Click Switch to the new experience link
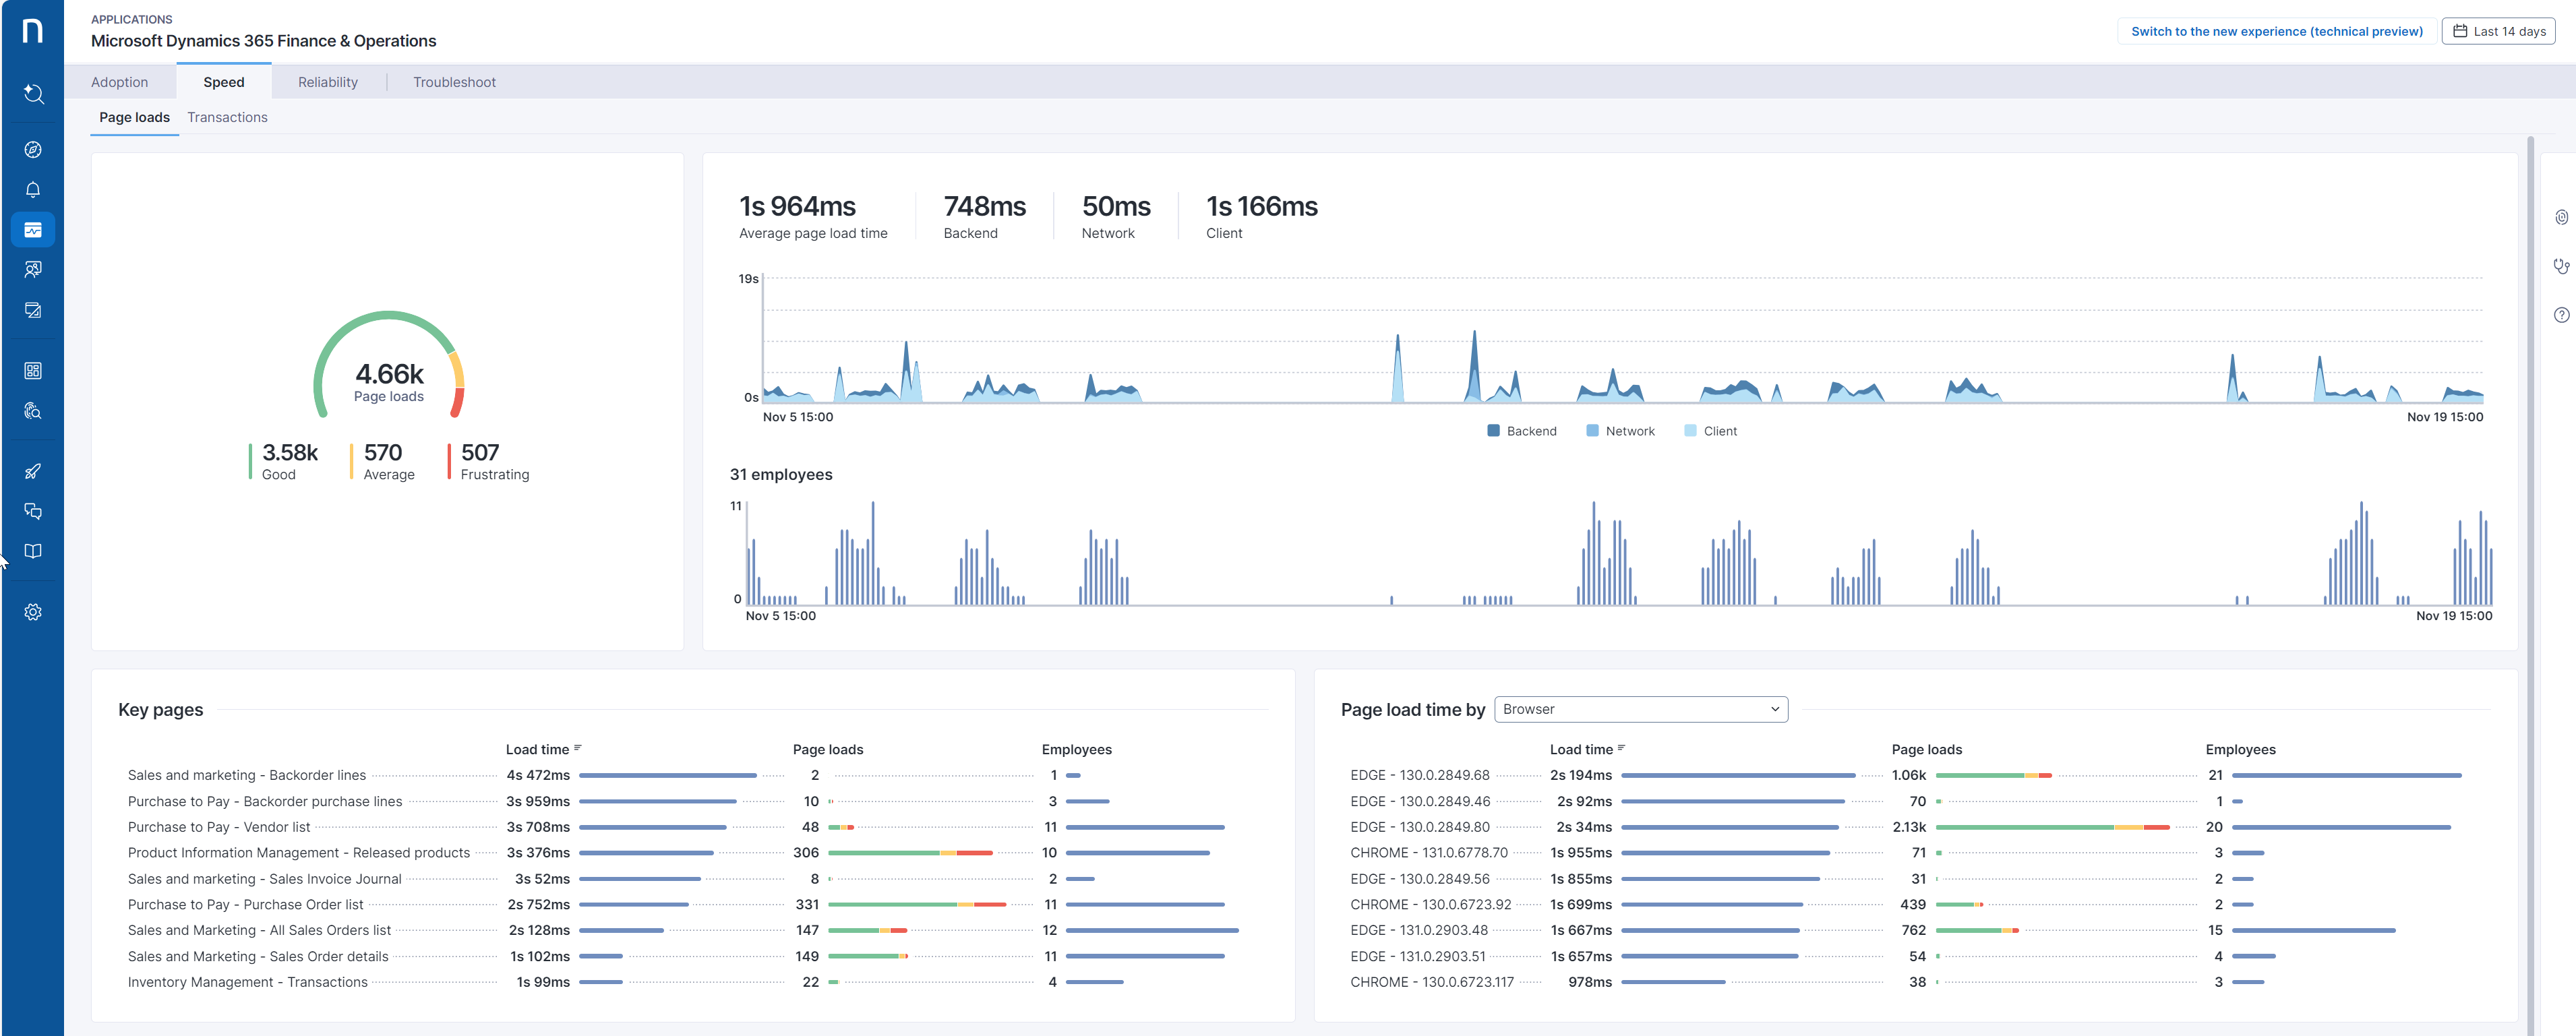 [2276, 31]
